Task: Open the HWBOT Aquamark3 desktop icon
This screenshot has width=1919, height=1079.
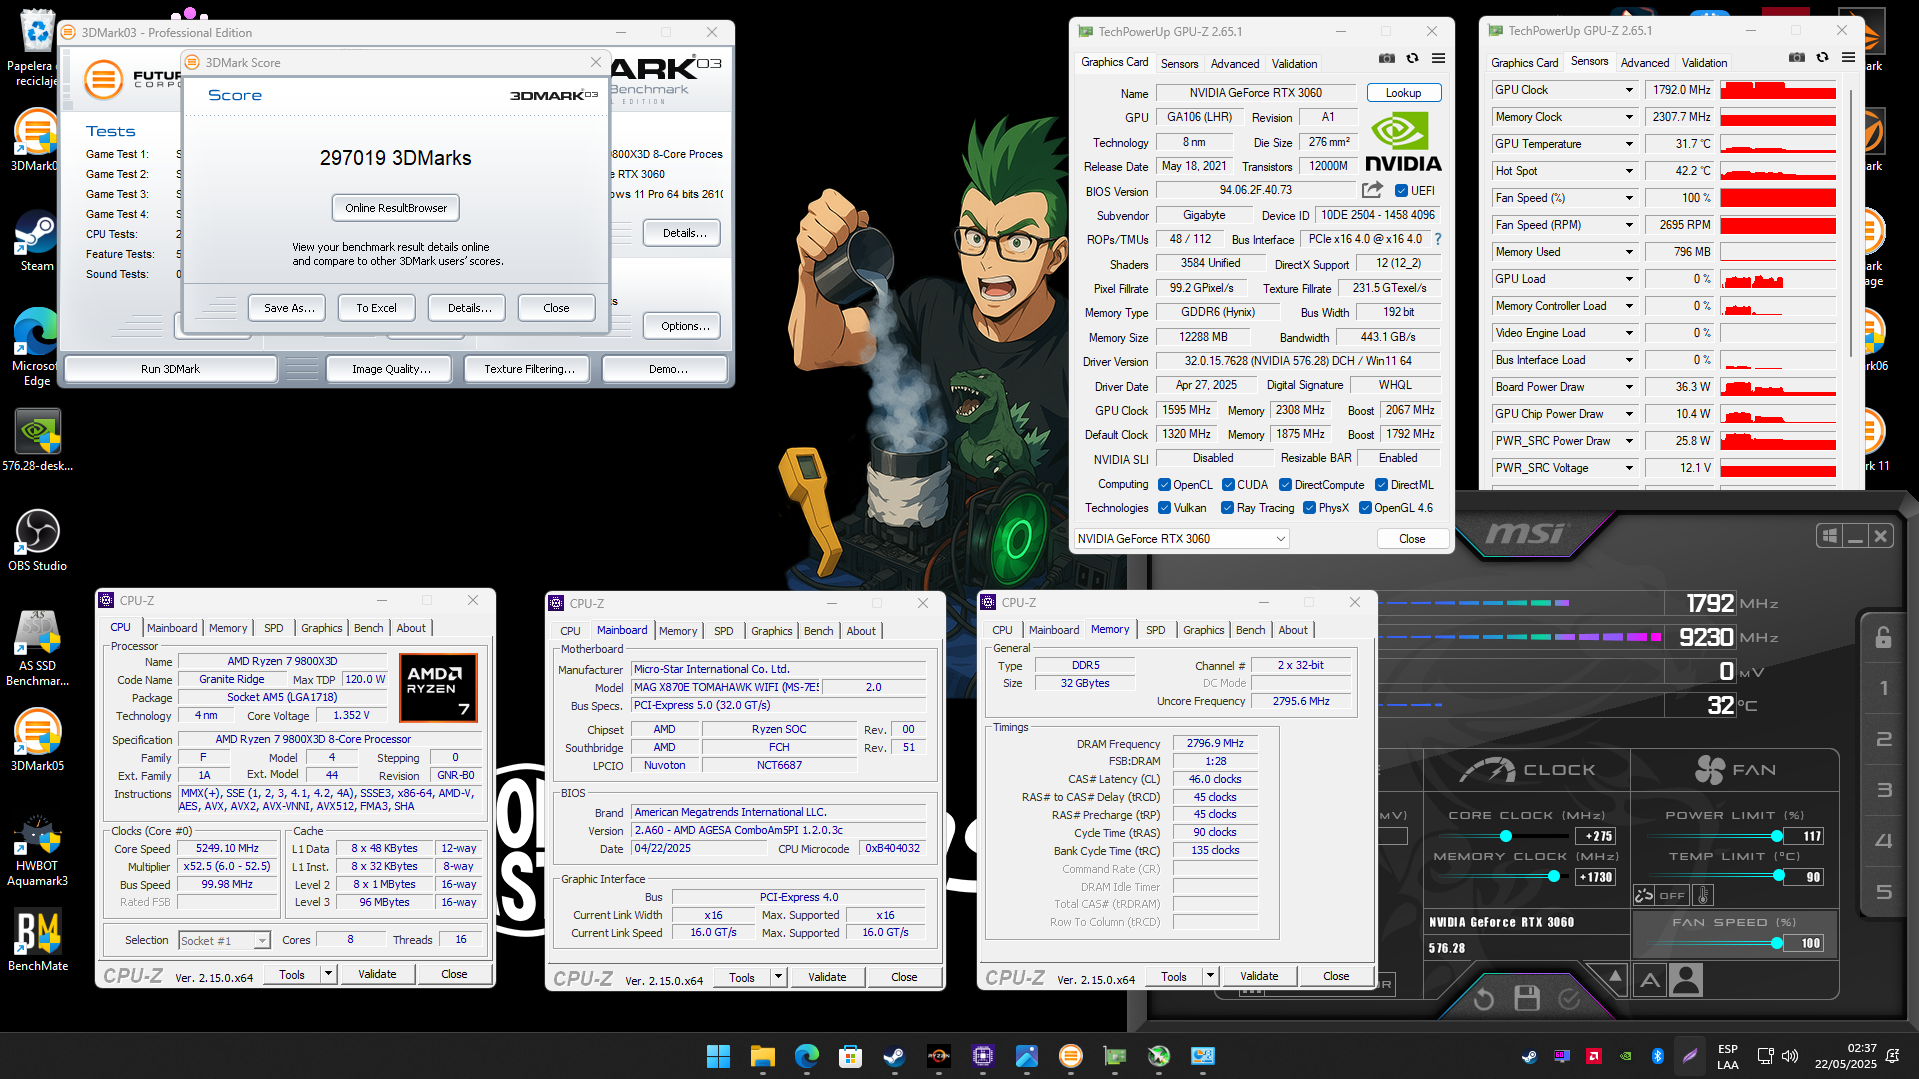Action: pos(37,851)
